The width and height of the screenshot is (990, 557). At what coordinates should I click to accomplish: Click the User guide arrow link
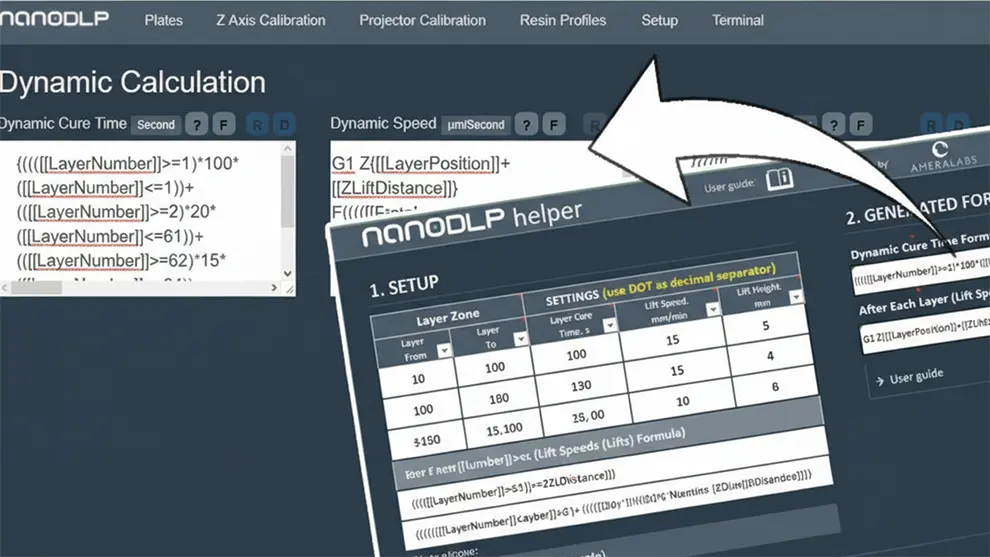(907, 377)
